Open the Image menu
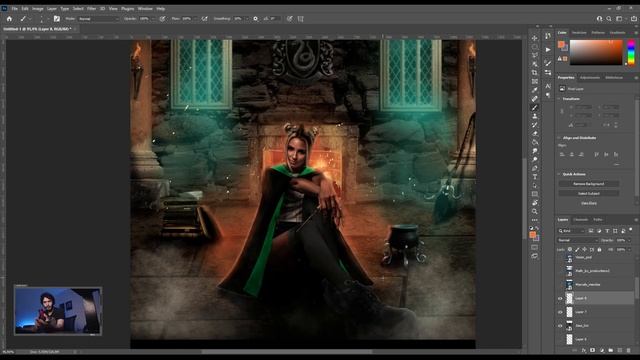 [38, 9]
